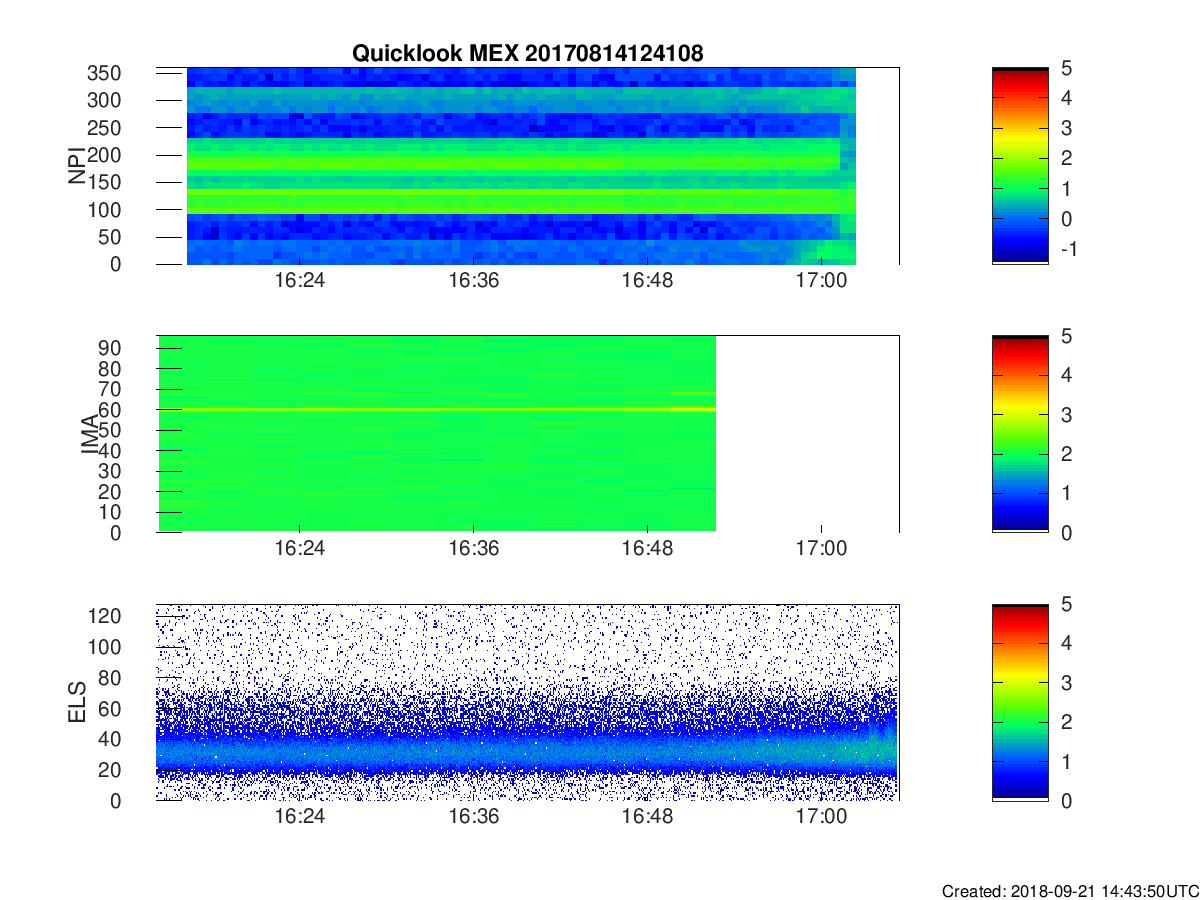Image resolution: width=1200 pixels, height=900 pixels.
Task: Click the NPI panel colorbar
Action: click(1020, 166)
